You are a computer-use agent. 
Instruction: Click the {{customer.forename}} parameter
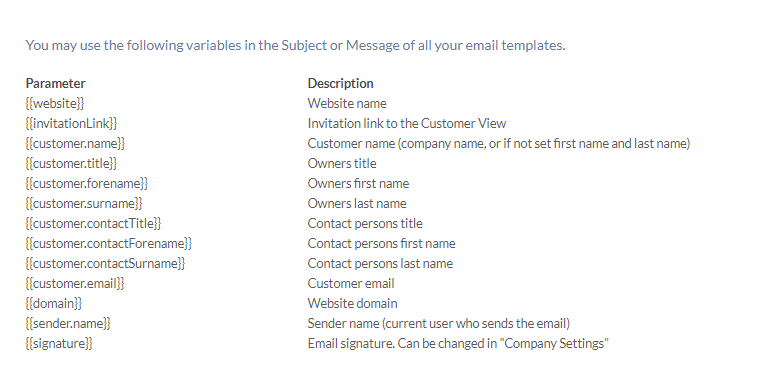87,183
